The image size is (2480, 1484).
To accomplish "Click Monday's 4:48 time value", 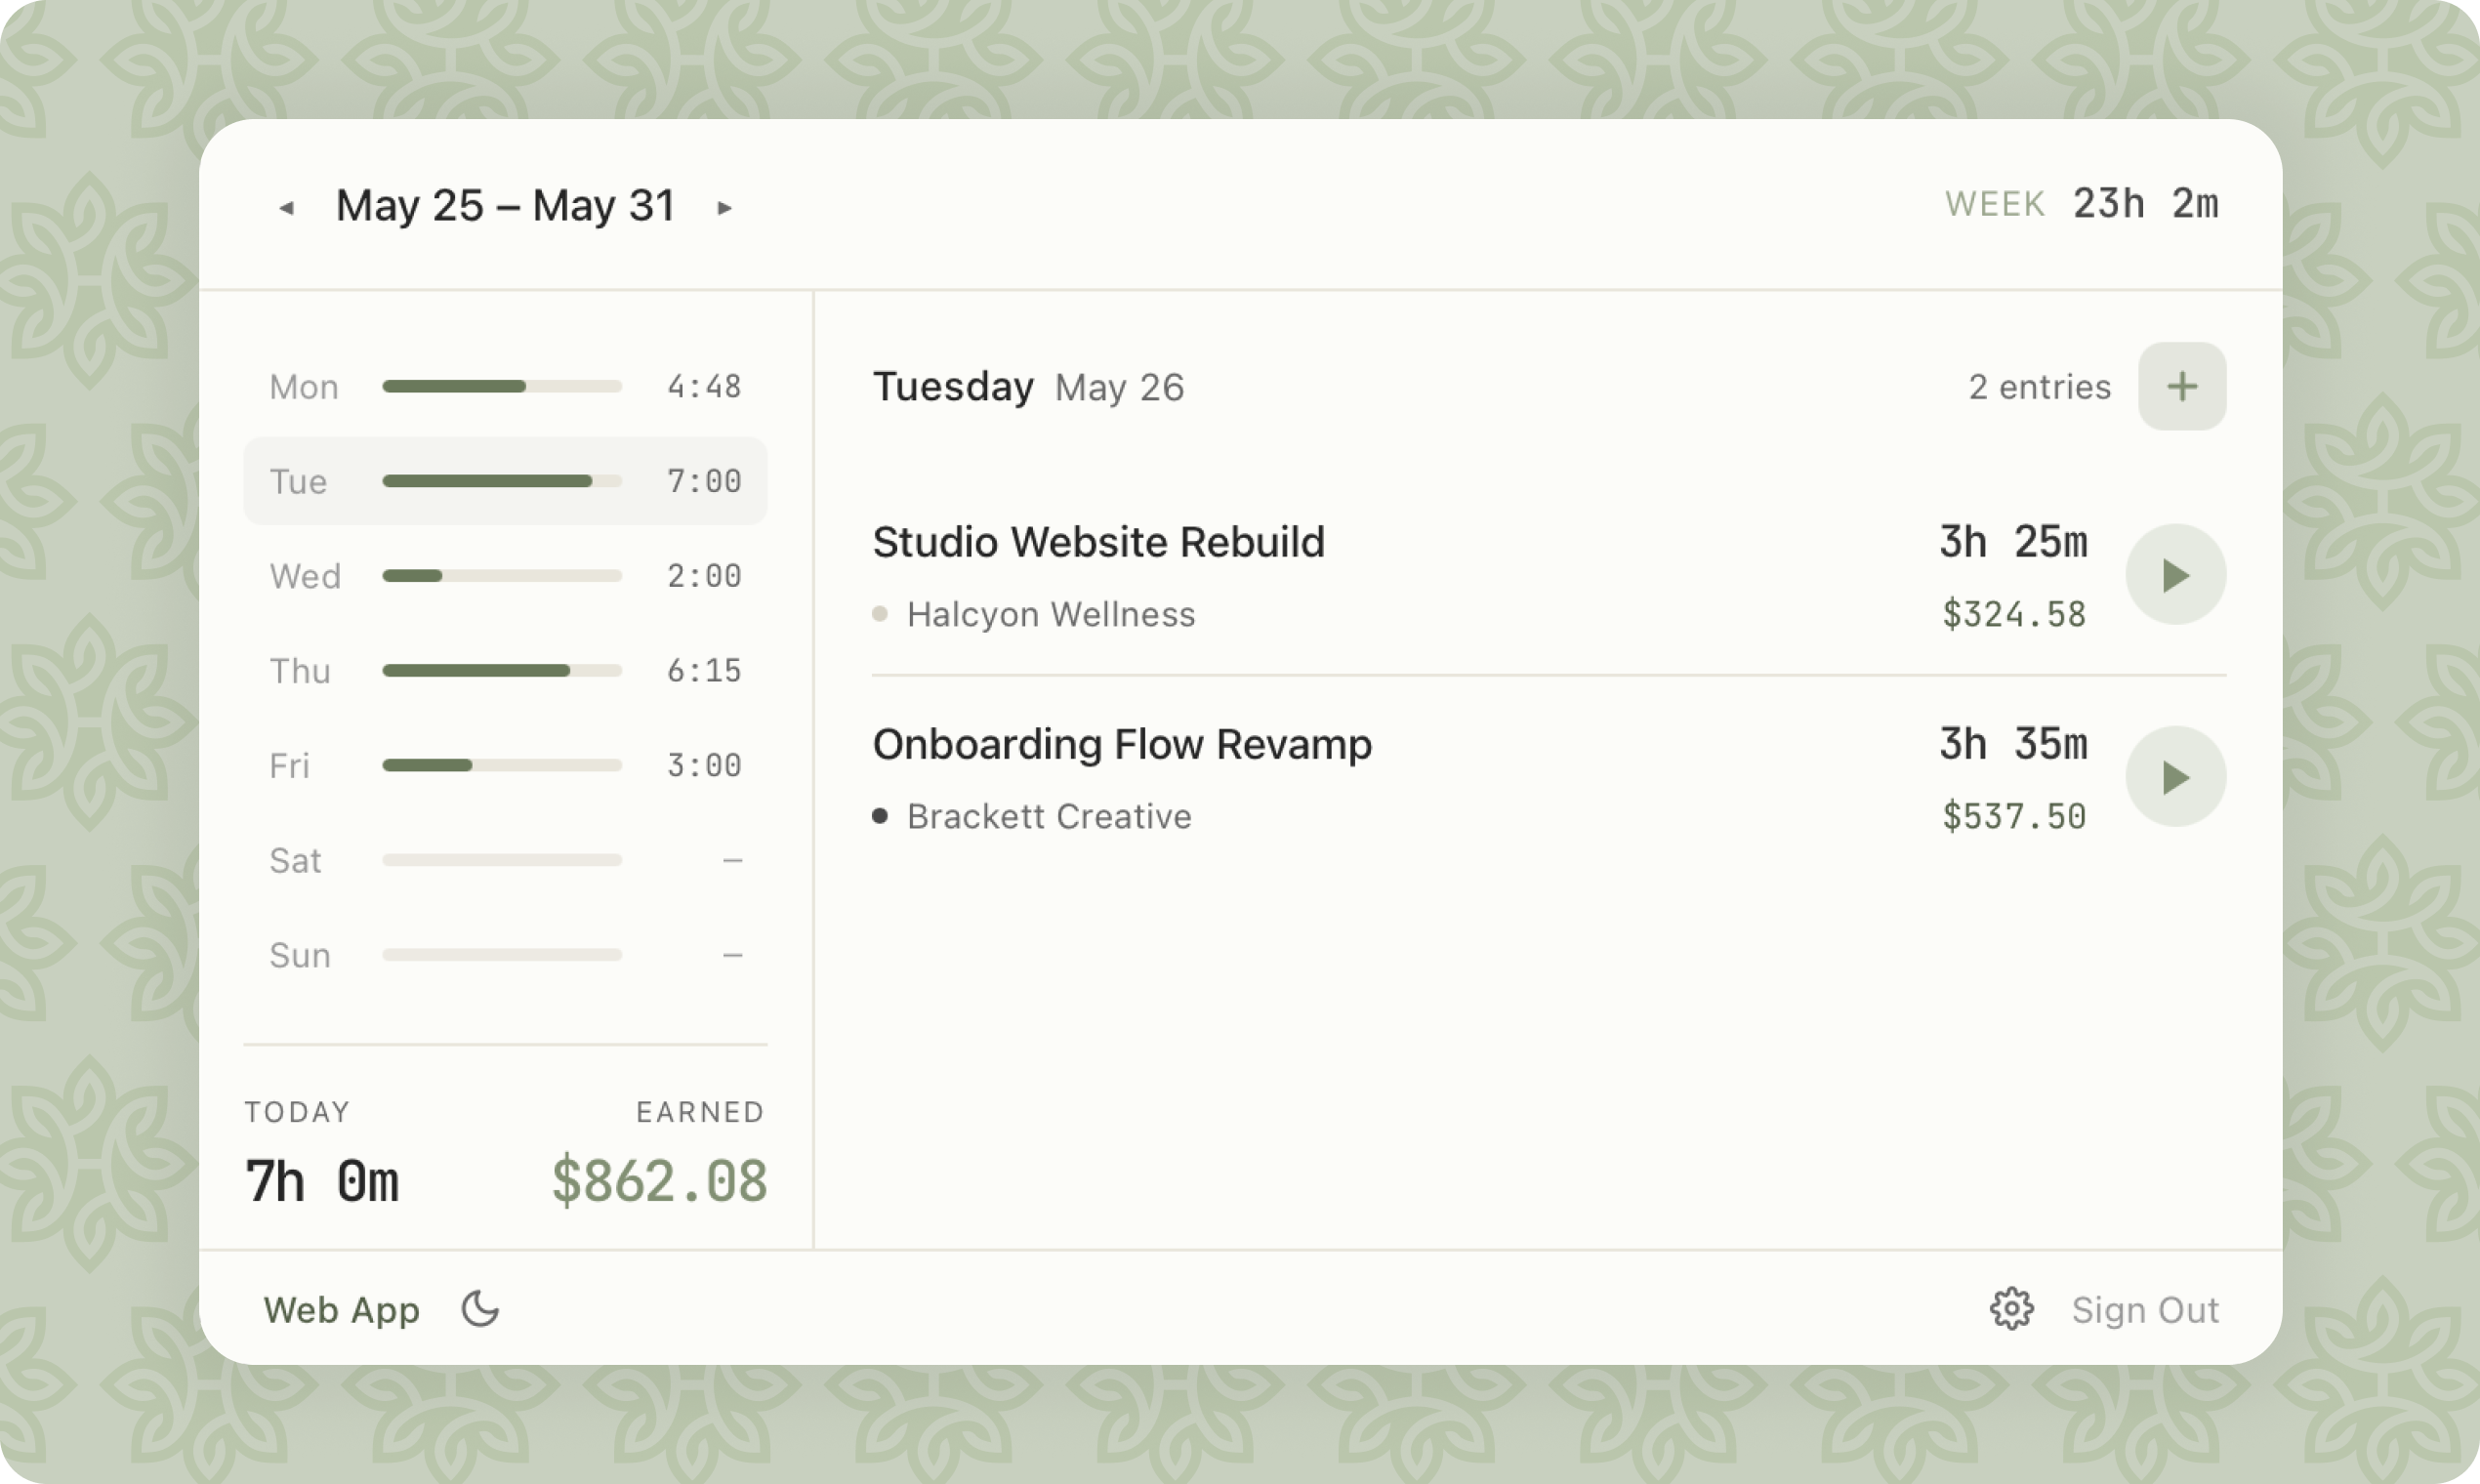I will coord(704,387).
